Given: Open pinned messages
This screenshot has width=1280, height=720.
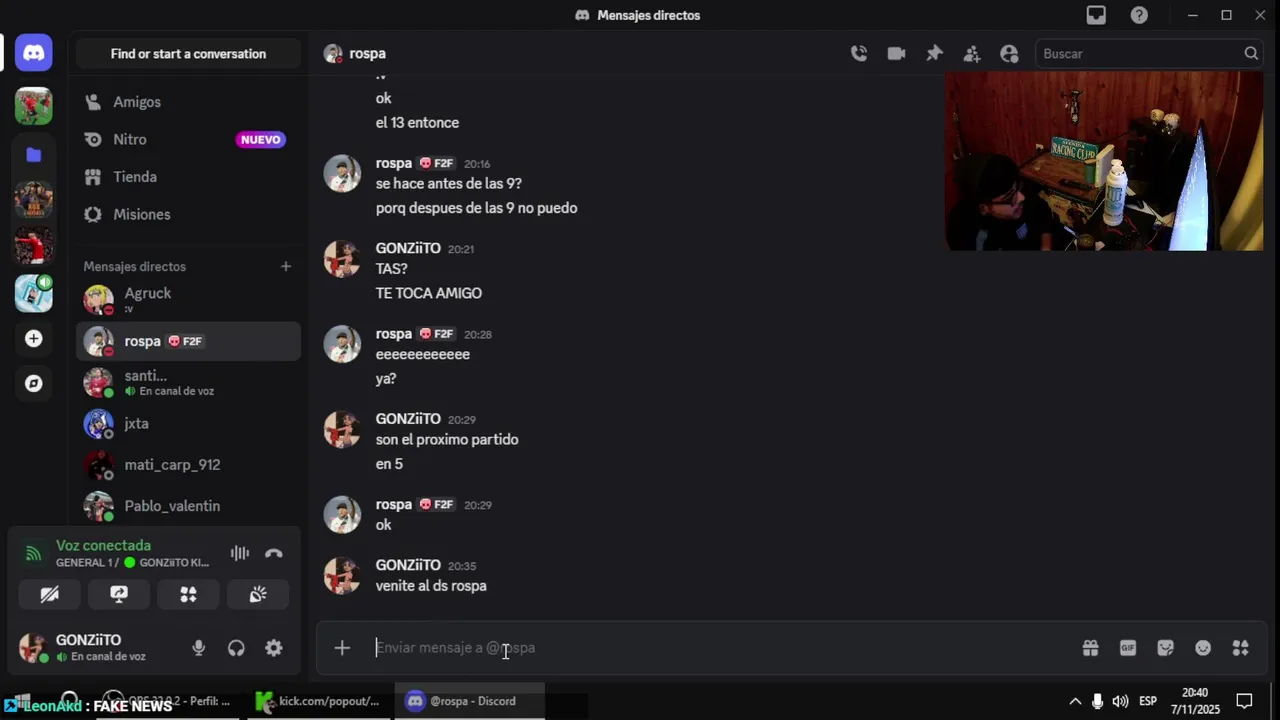Looking at the screenshot, I should coord(934,54).
